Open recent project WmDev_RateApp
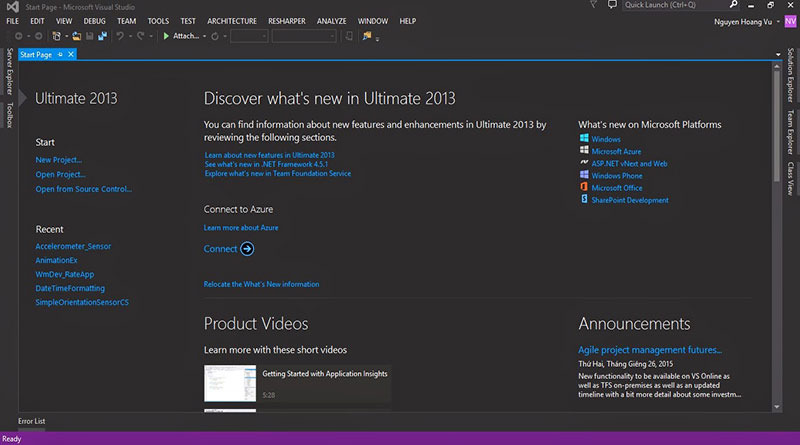800x445 pixels. tap(65, 275)
